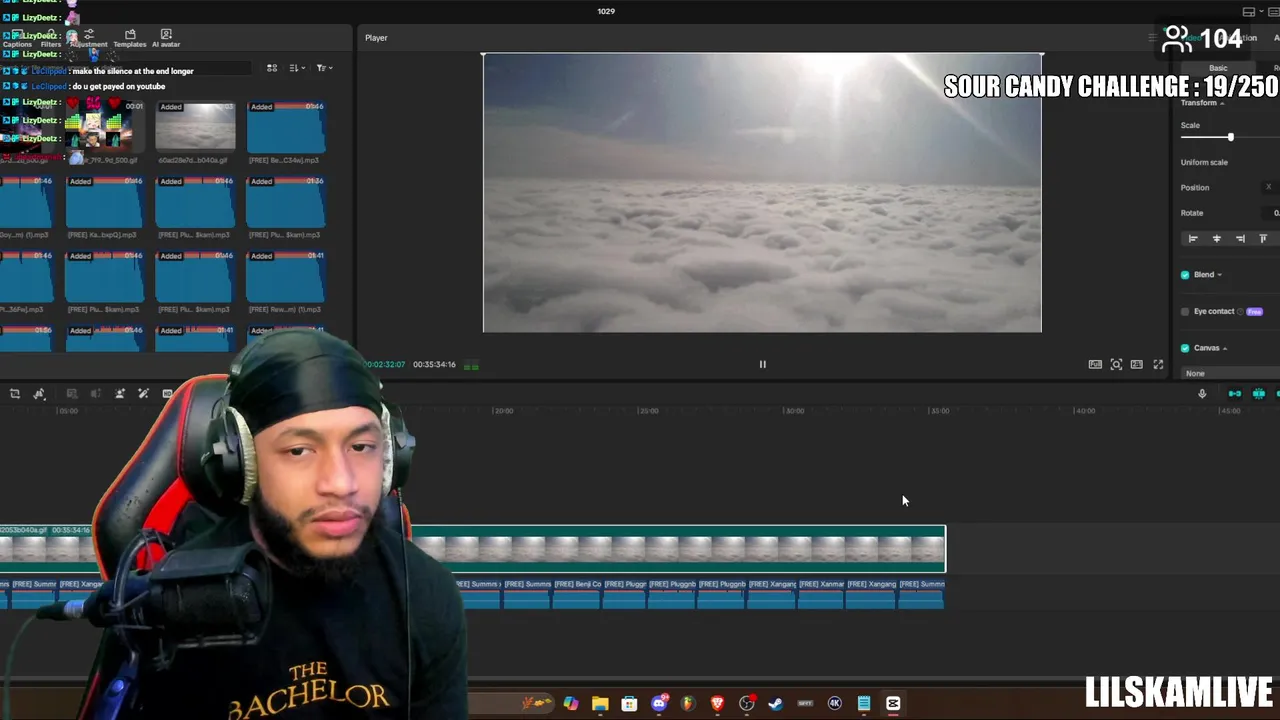Open the player hamburger menu icon
This screenshot has width=1280, height=720.
point(1151,38)
